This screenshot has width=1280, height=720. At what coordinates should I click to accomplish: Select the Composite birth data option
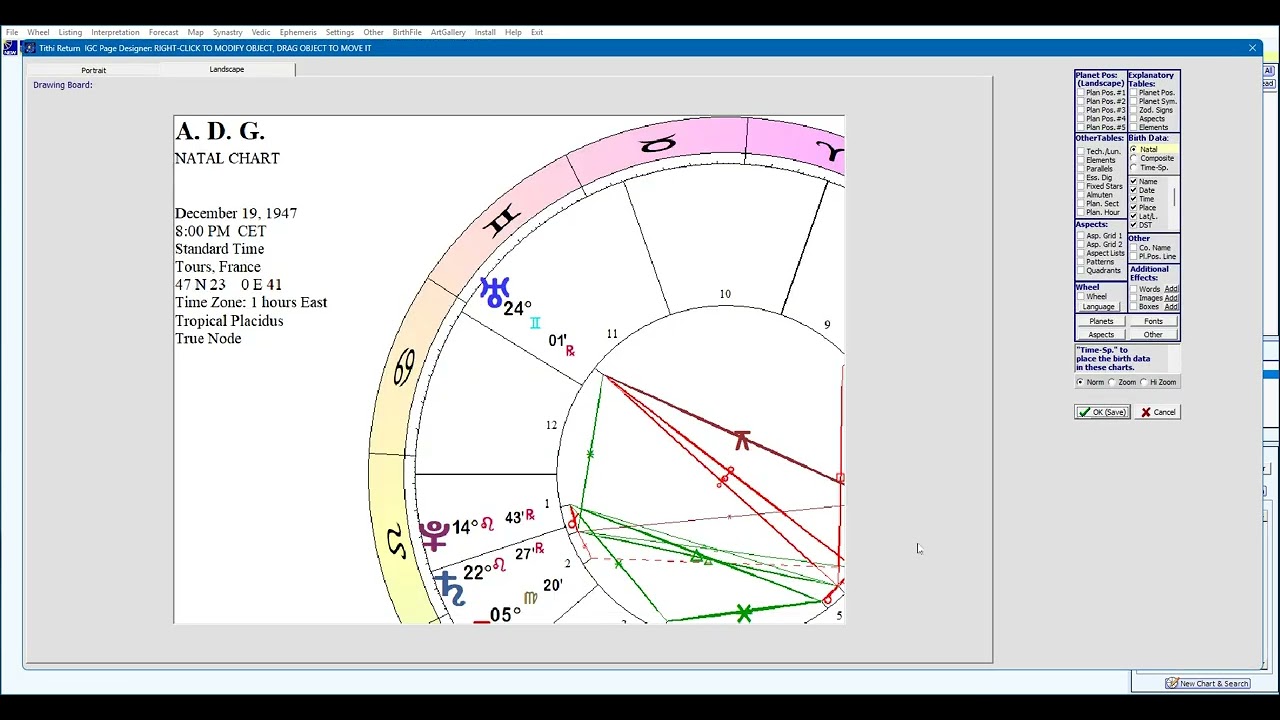click(x=1134, y=158)
